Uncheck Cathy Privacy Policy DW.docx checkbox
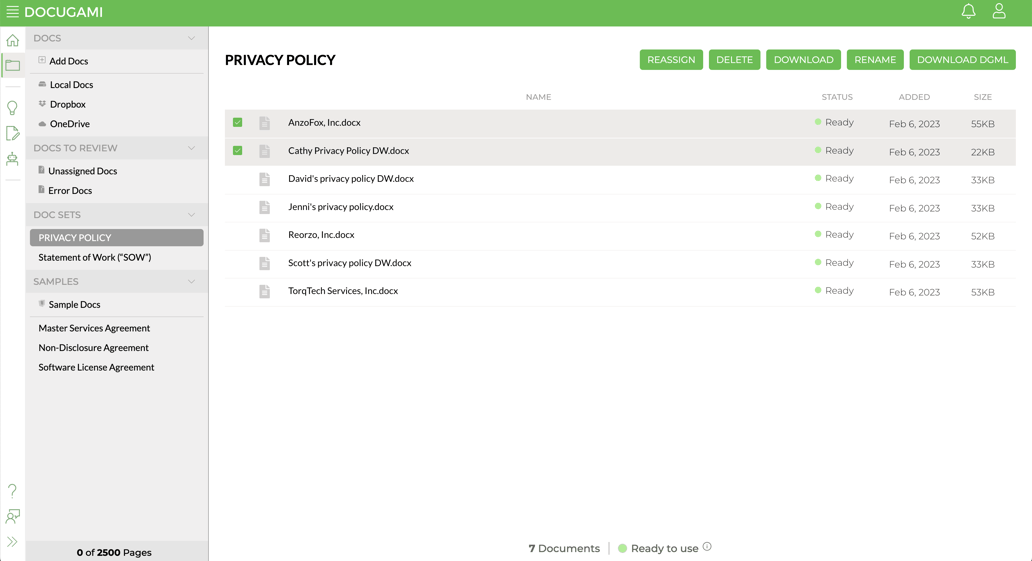 pos(238,151)
